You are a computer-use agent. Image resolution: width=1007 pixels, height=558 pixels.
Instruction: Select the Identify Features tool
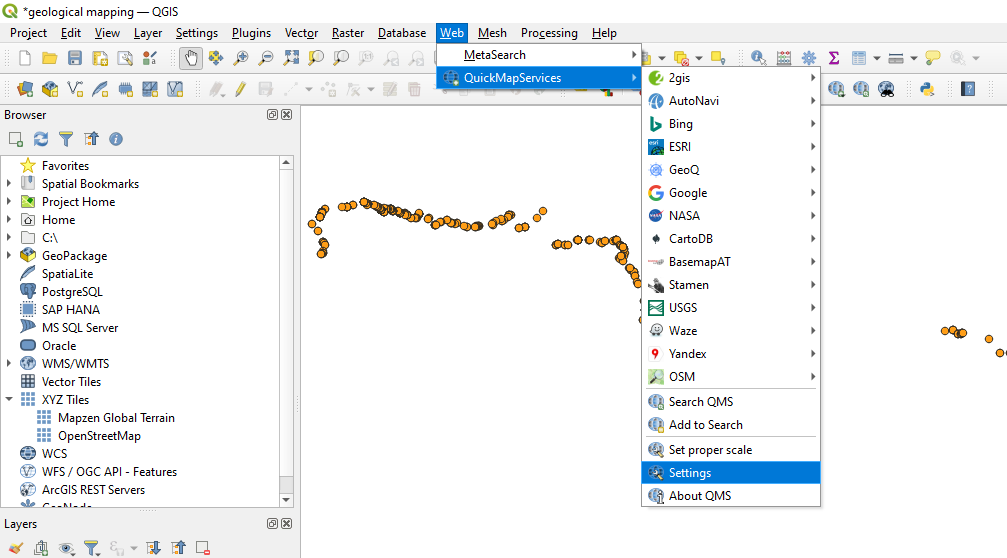point(758,58)
